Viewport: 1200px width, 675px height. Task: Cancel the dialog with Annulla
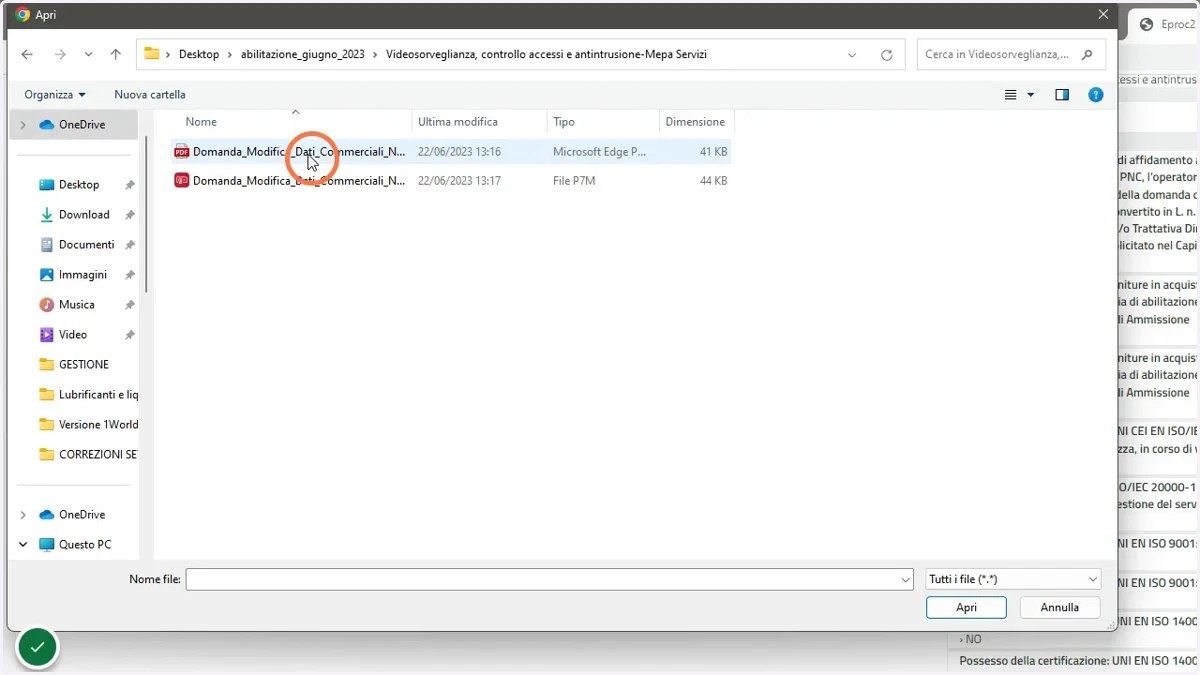pos(1060,607)
